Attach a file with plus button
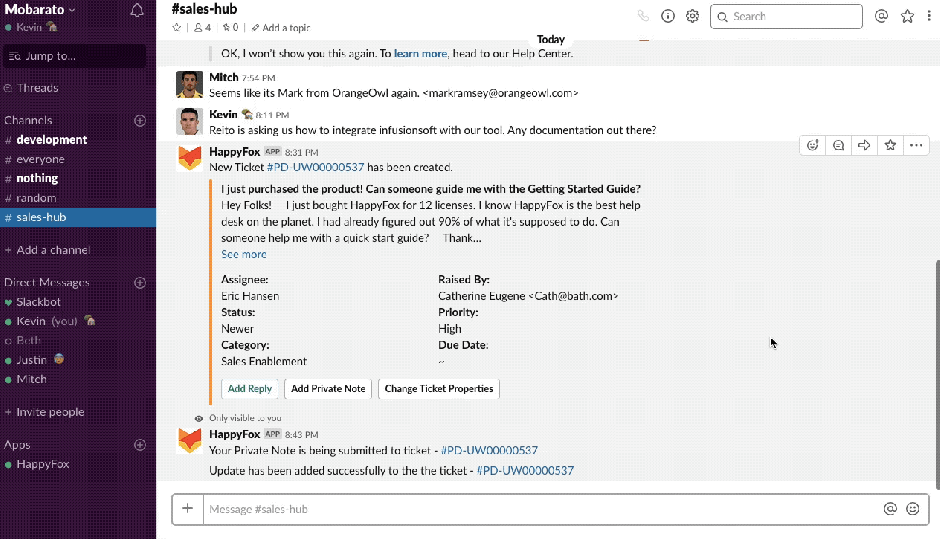Viewport: 940px width, 539px height. pos(188,509)
